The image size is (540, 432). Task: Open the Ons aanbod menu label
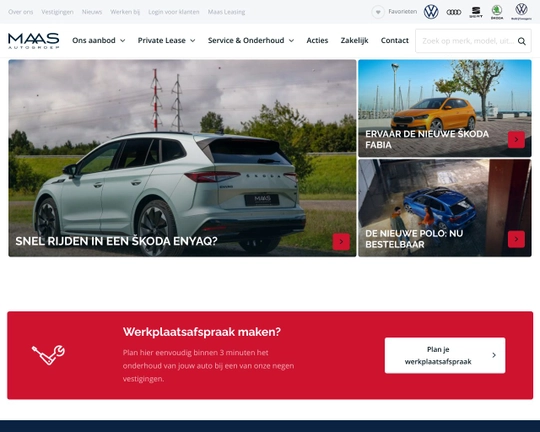pos(94,40)
